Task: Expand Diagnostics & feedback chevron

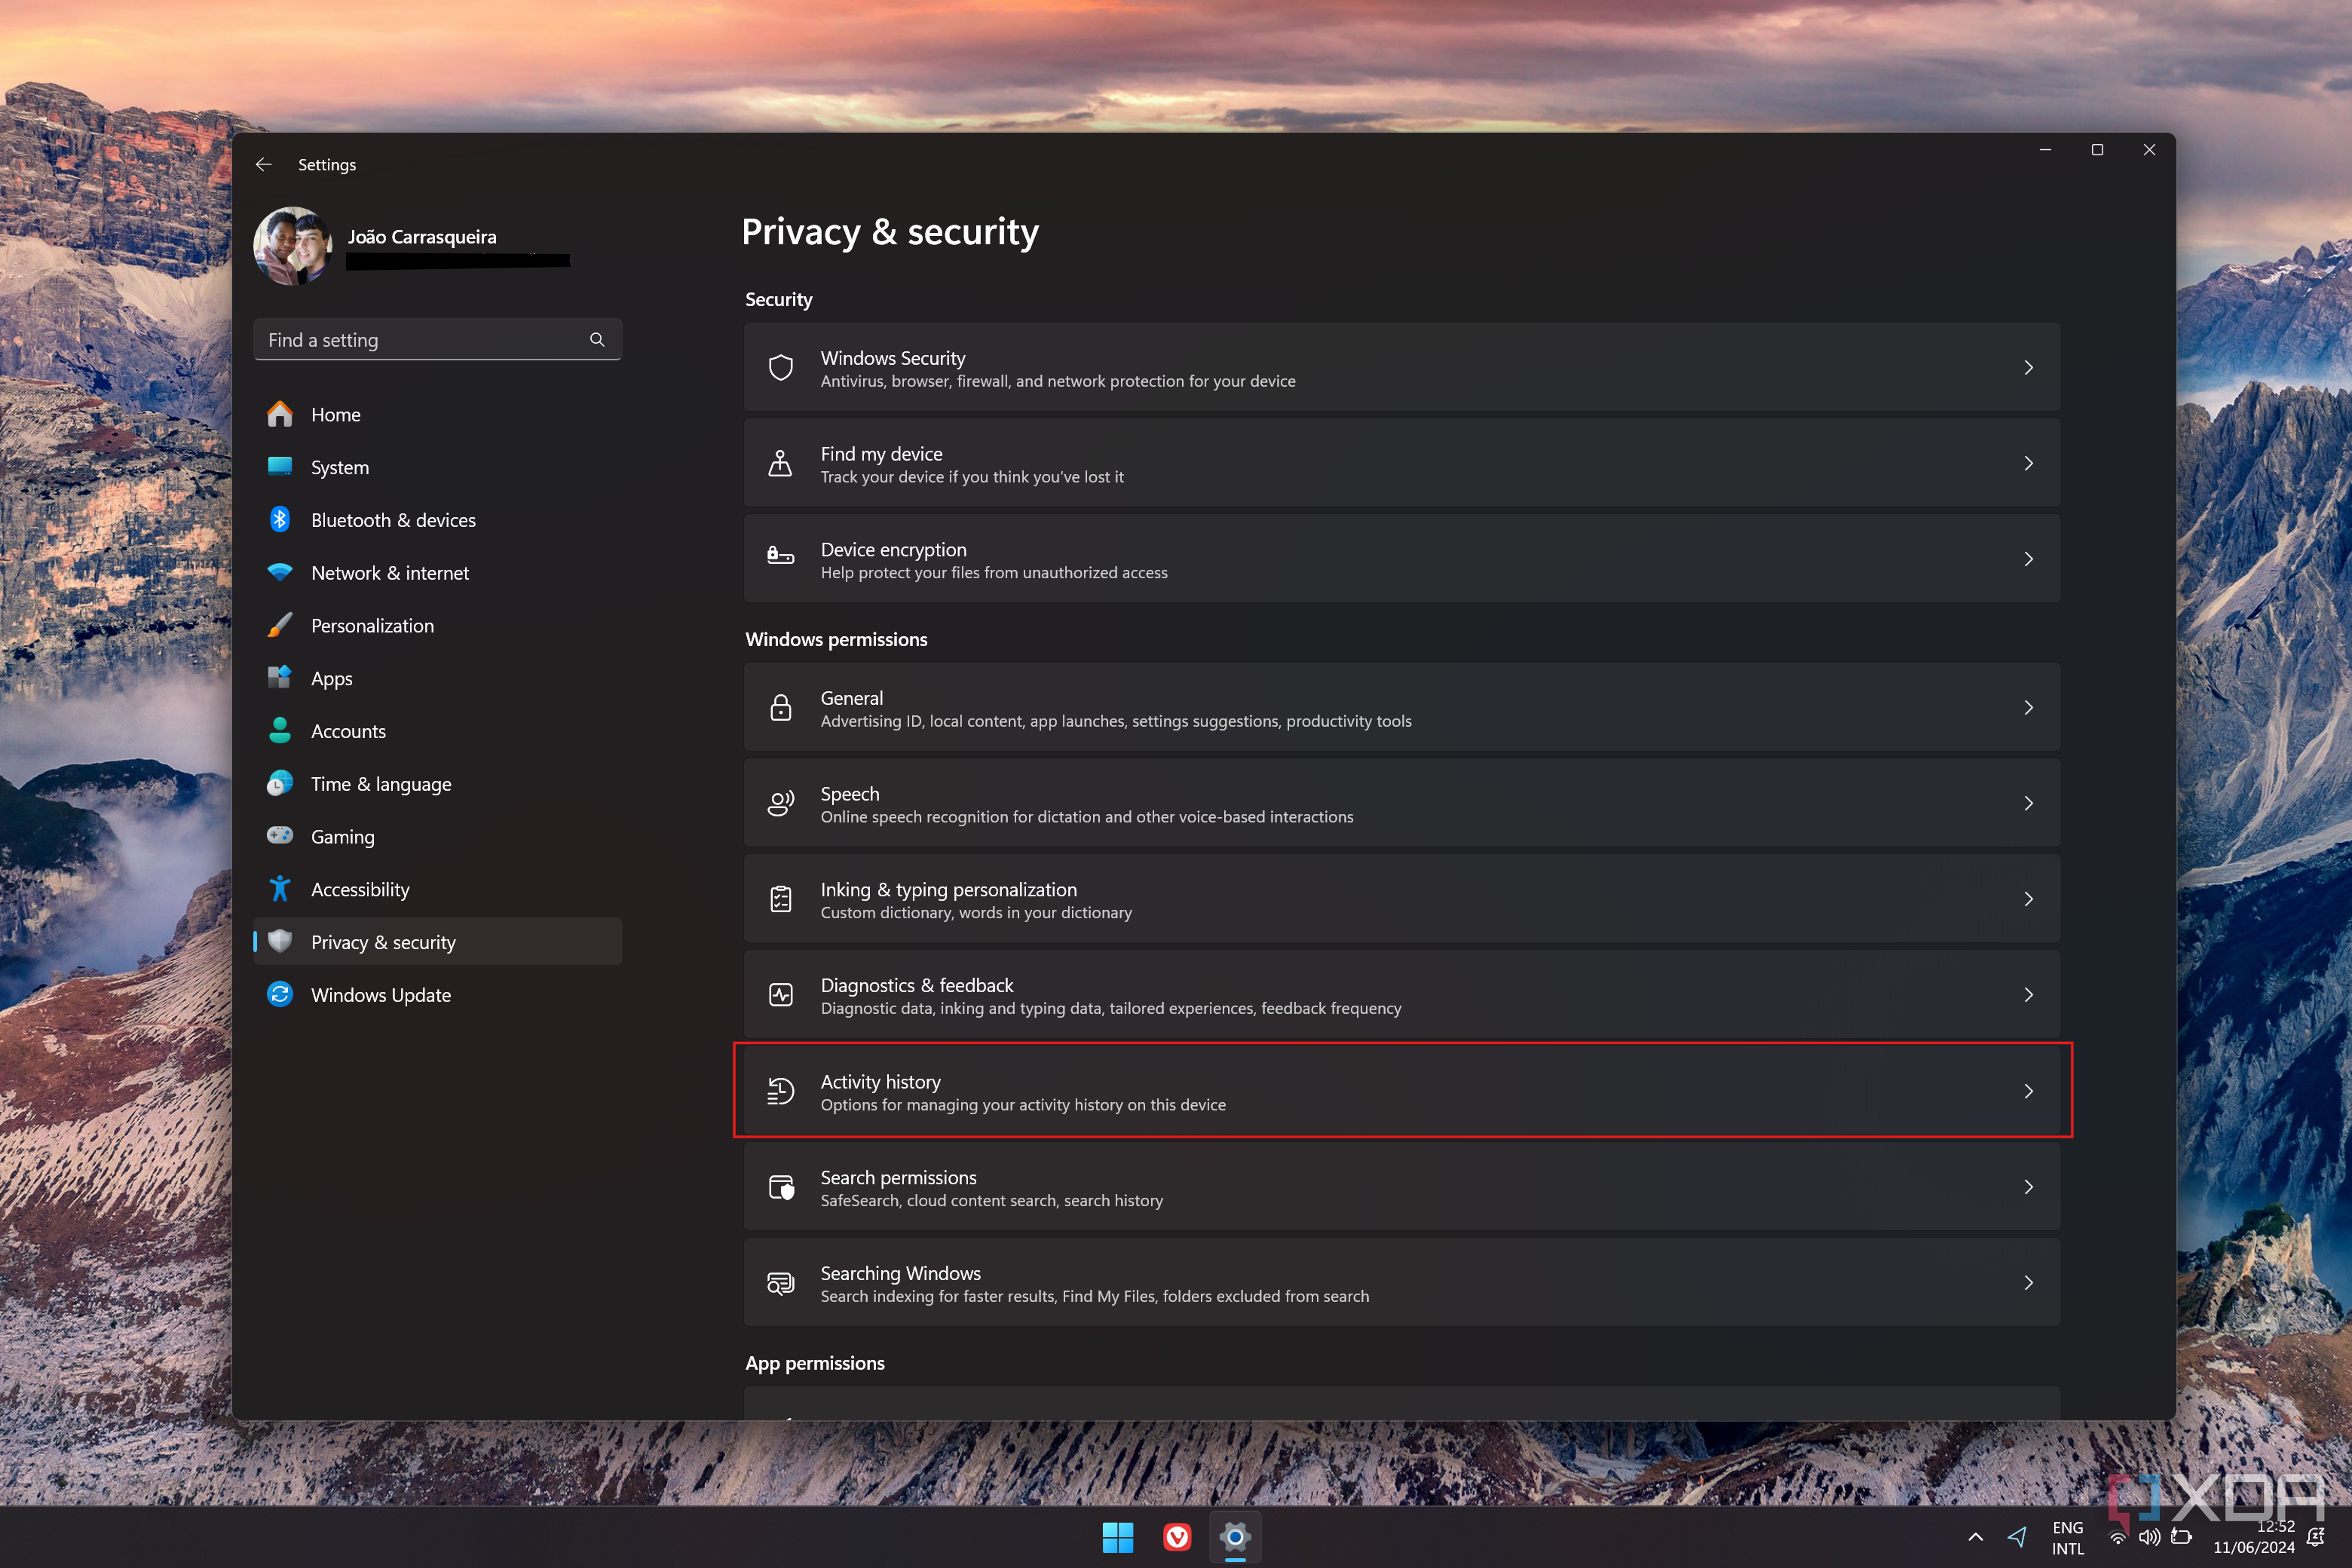Action: [2029, 994]
